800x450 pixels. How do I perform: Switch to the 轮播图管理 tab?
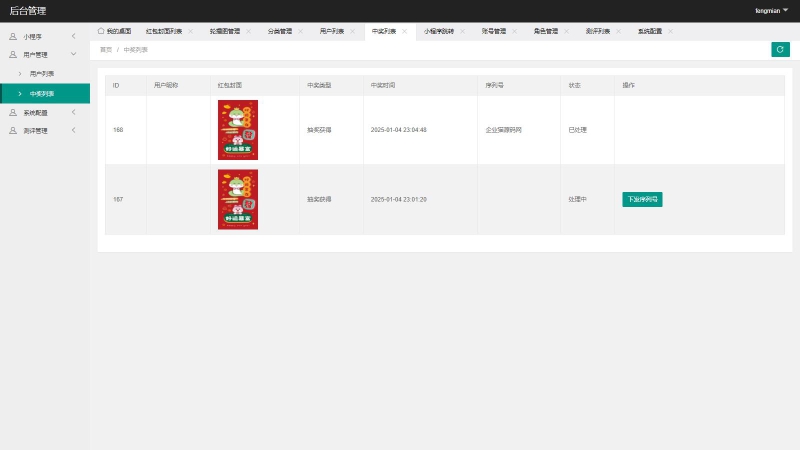point(224,31)
